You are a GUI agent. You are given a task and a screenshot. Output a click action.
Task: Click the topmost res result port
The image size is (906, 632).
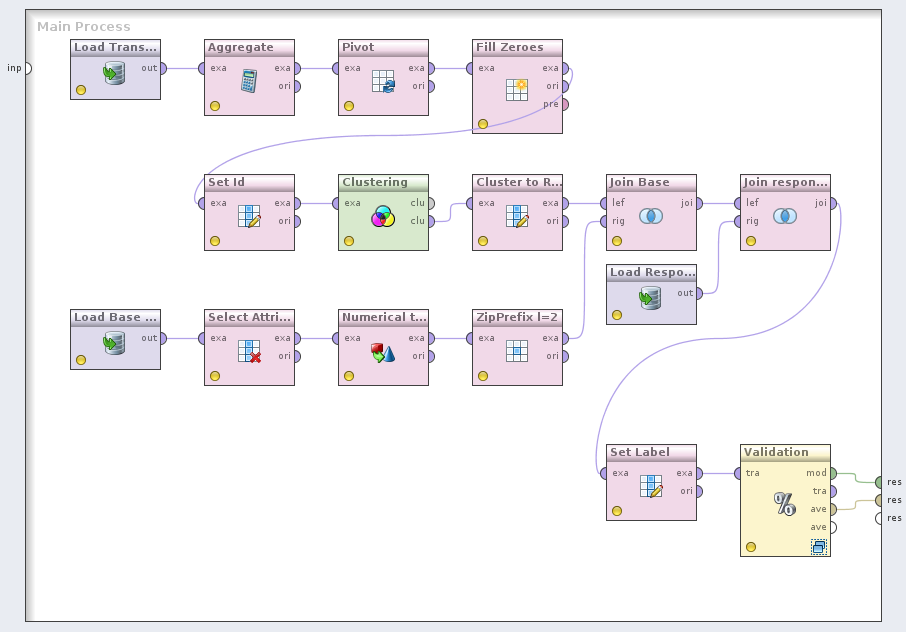[x=878, y=482]
